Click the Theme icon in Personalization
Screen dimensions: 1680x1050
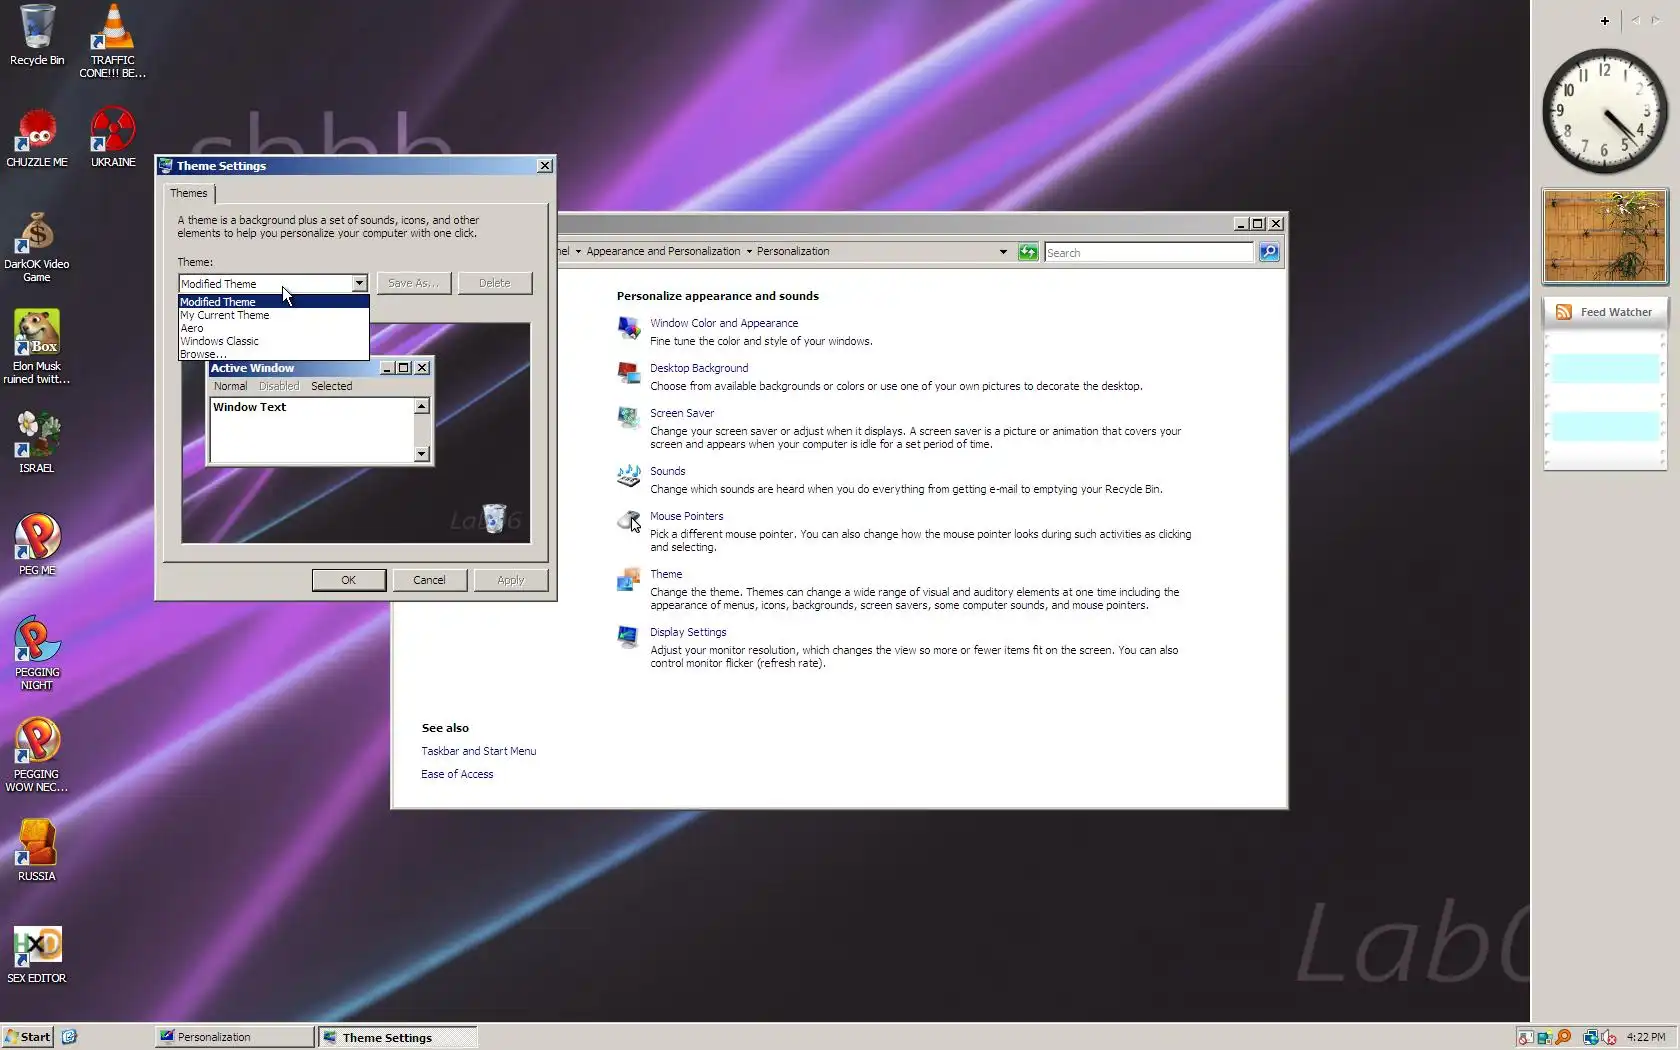click(x=628, y=578)
